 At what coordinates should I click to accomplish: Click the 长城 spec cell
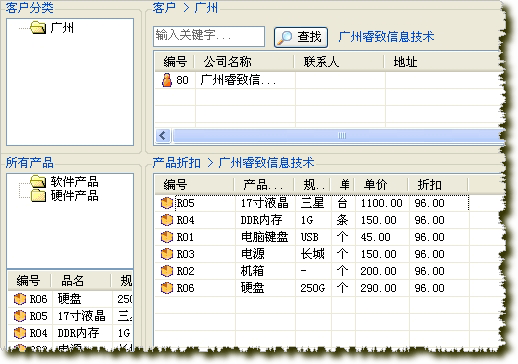pos(312,254)
